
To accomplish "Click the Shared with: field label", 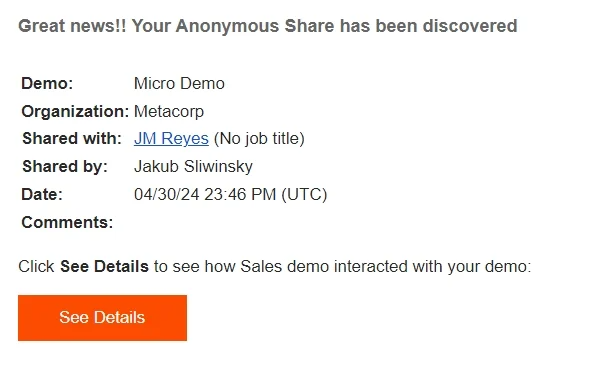I will tap(72, 139).
